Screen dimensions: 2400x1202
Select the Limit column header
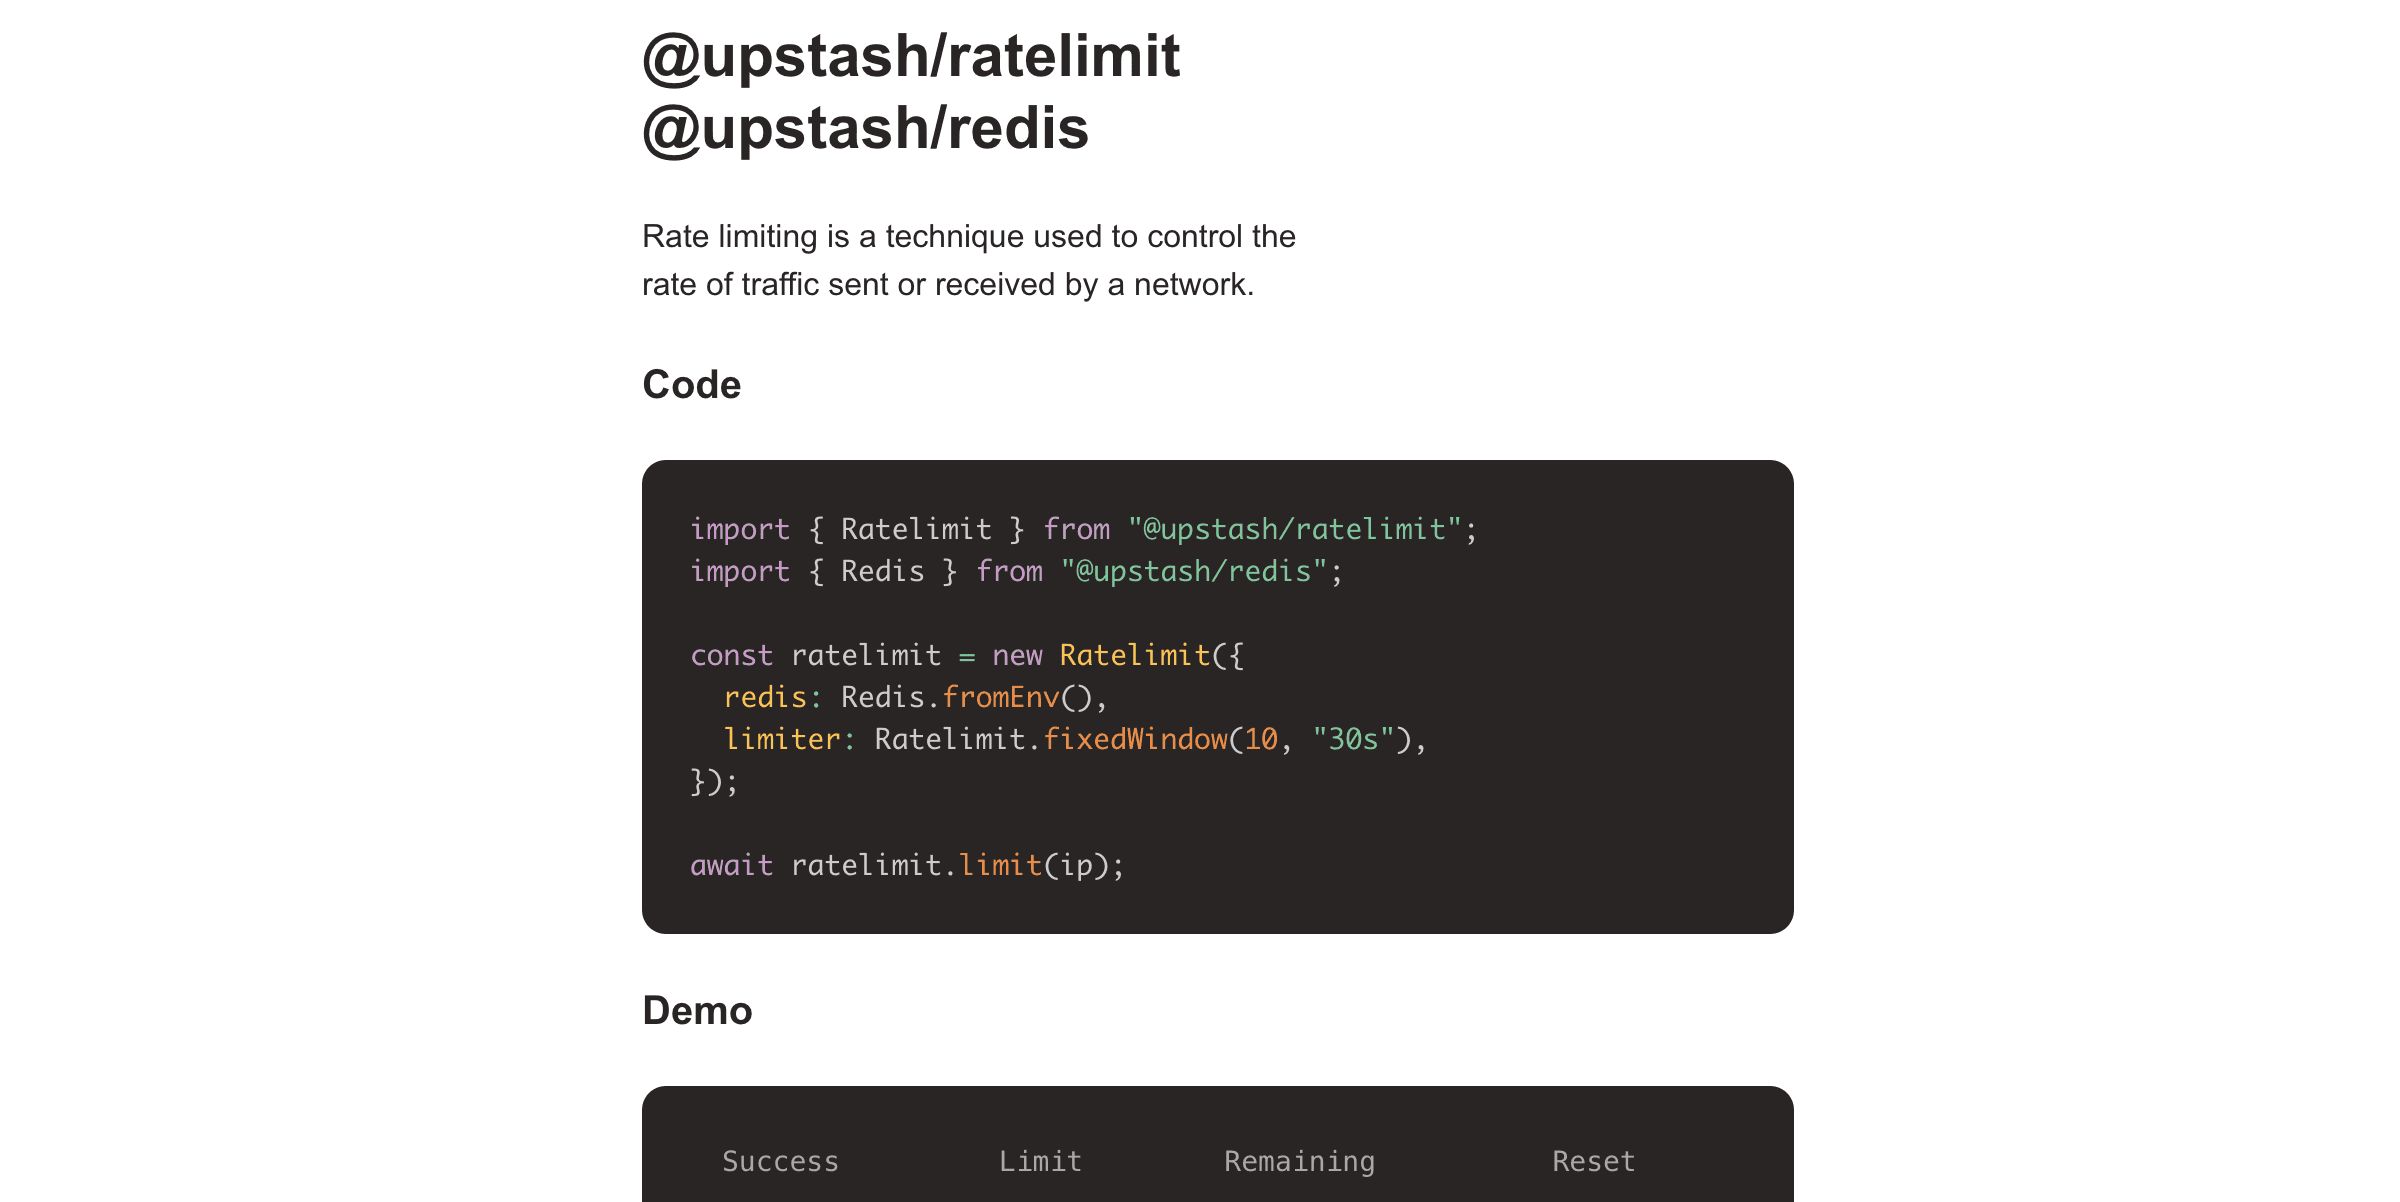1040,1161
